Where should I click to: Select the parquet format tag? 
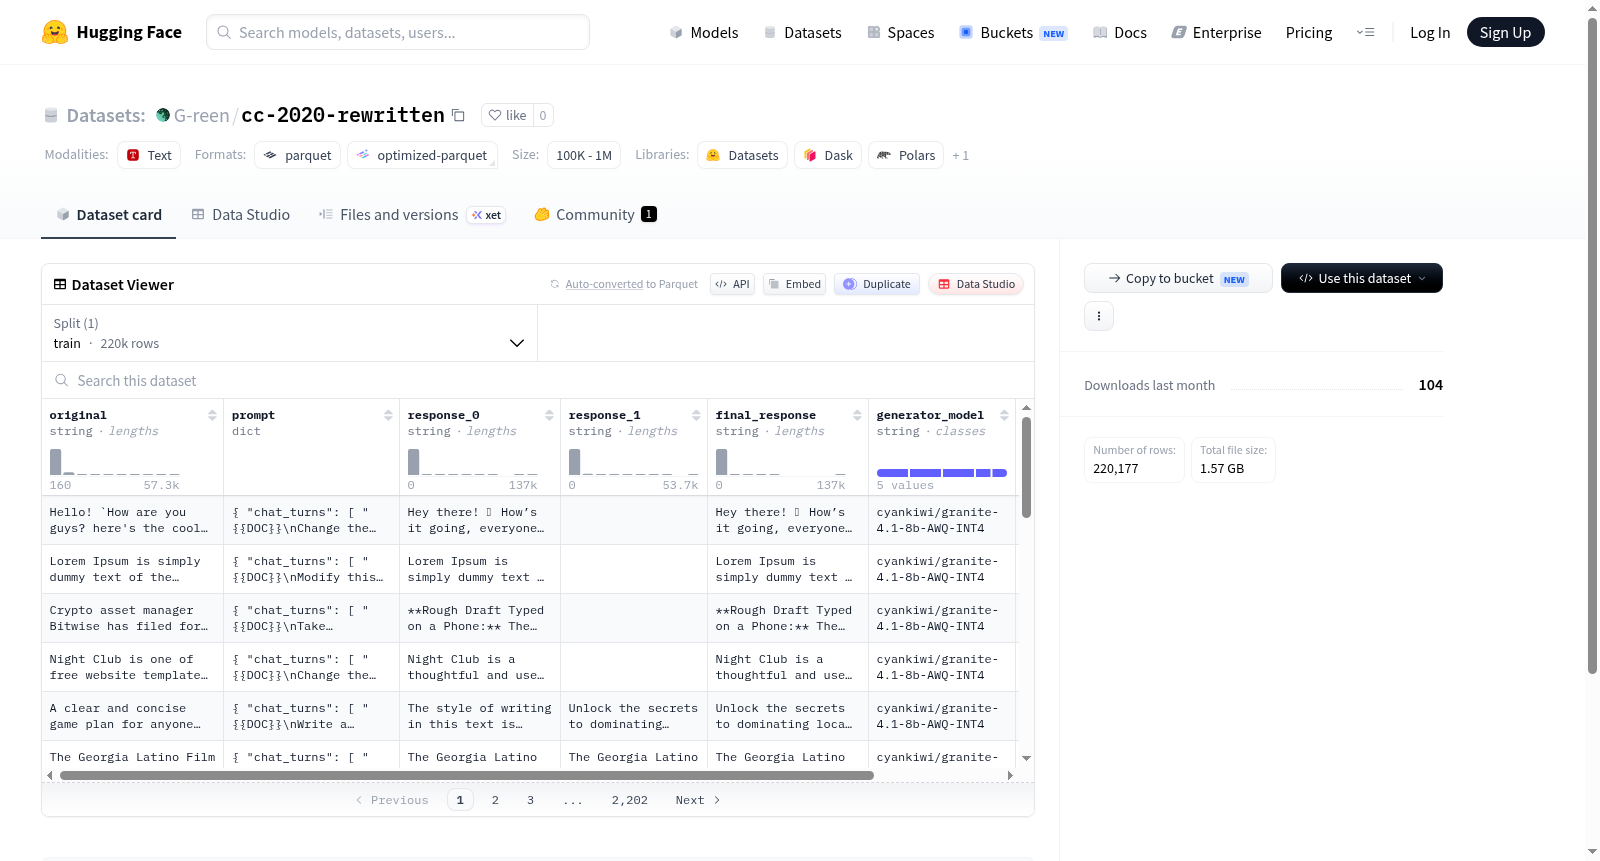coord(298,155)
